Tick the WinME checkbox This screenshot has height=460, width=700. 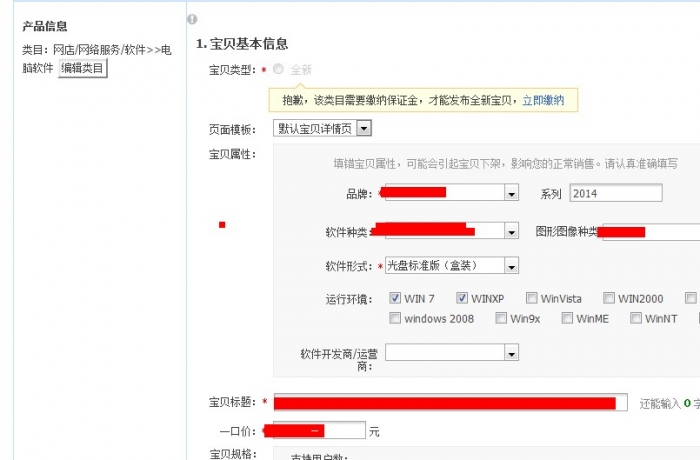click(x=567, y=319)
